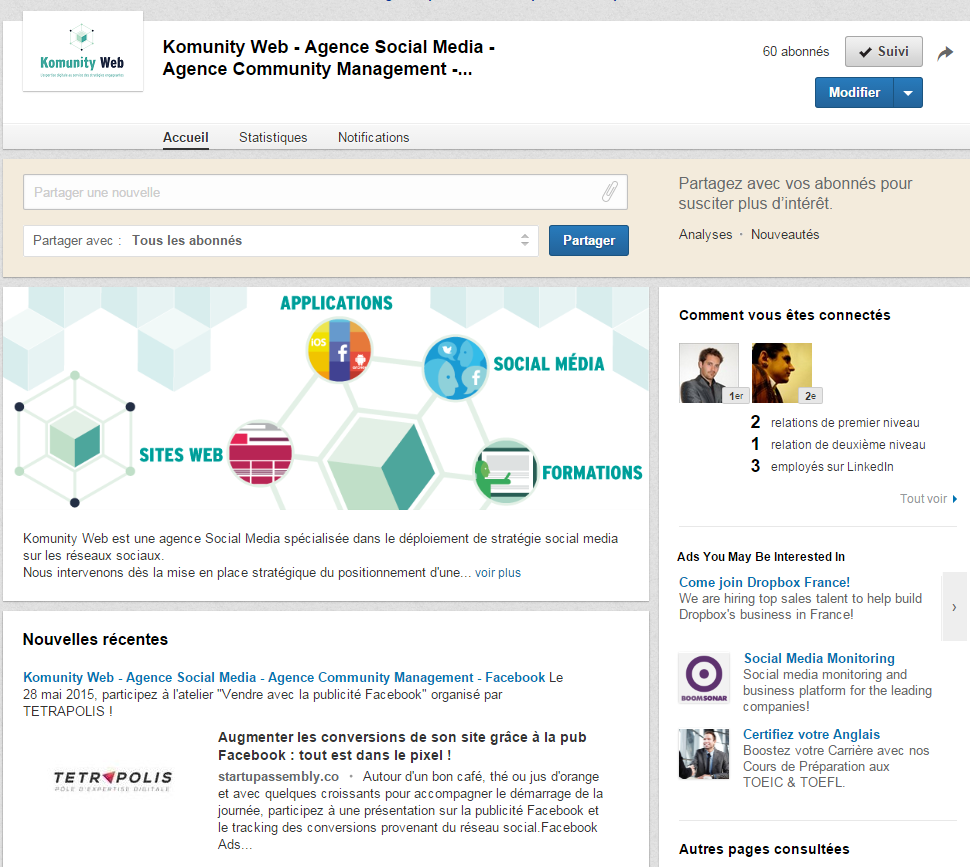The height and width of the screenshot is (867, 970).
Task: Click the BoomSonar ad logo
Action: tap(704, 678)
